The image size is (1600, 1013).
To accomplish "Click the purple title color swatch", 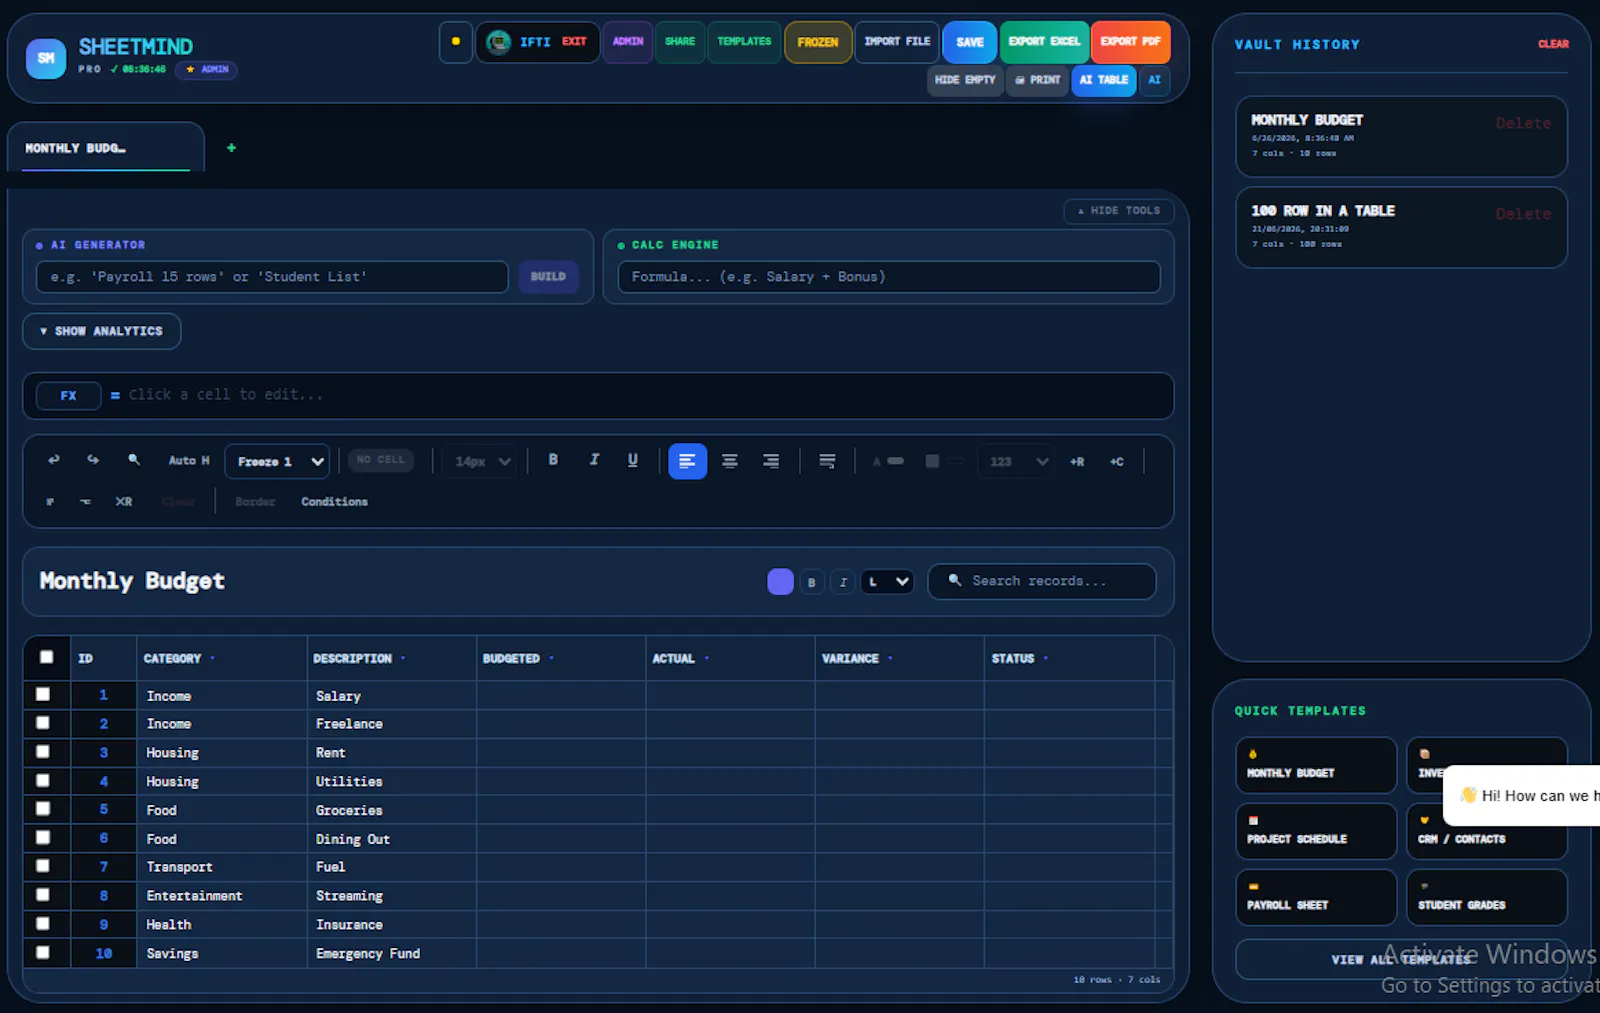I will pyautogui.click(x=780, y=582).
